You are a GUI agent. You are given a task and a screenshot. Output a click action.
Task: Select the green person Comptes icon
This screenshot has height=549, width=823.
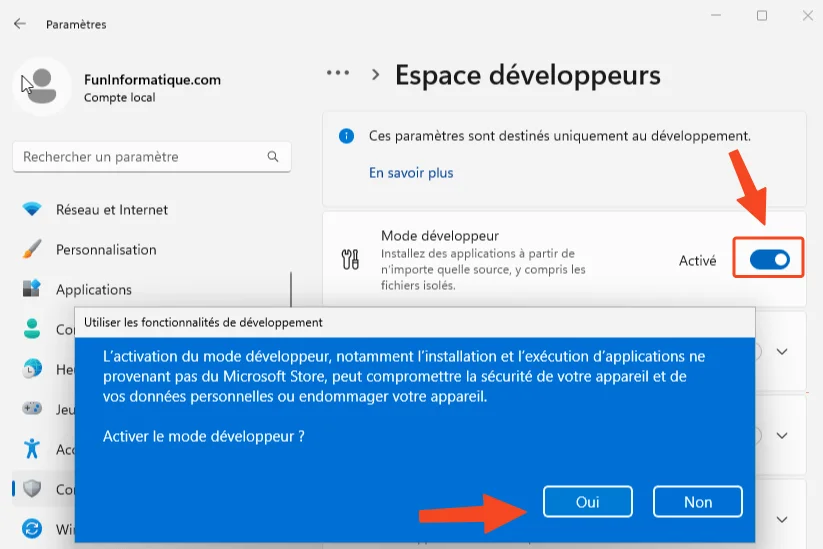click(32, 329)
